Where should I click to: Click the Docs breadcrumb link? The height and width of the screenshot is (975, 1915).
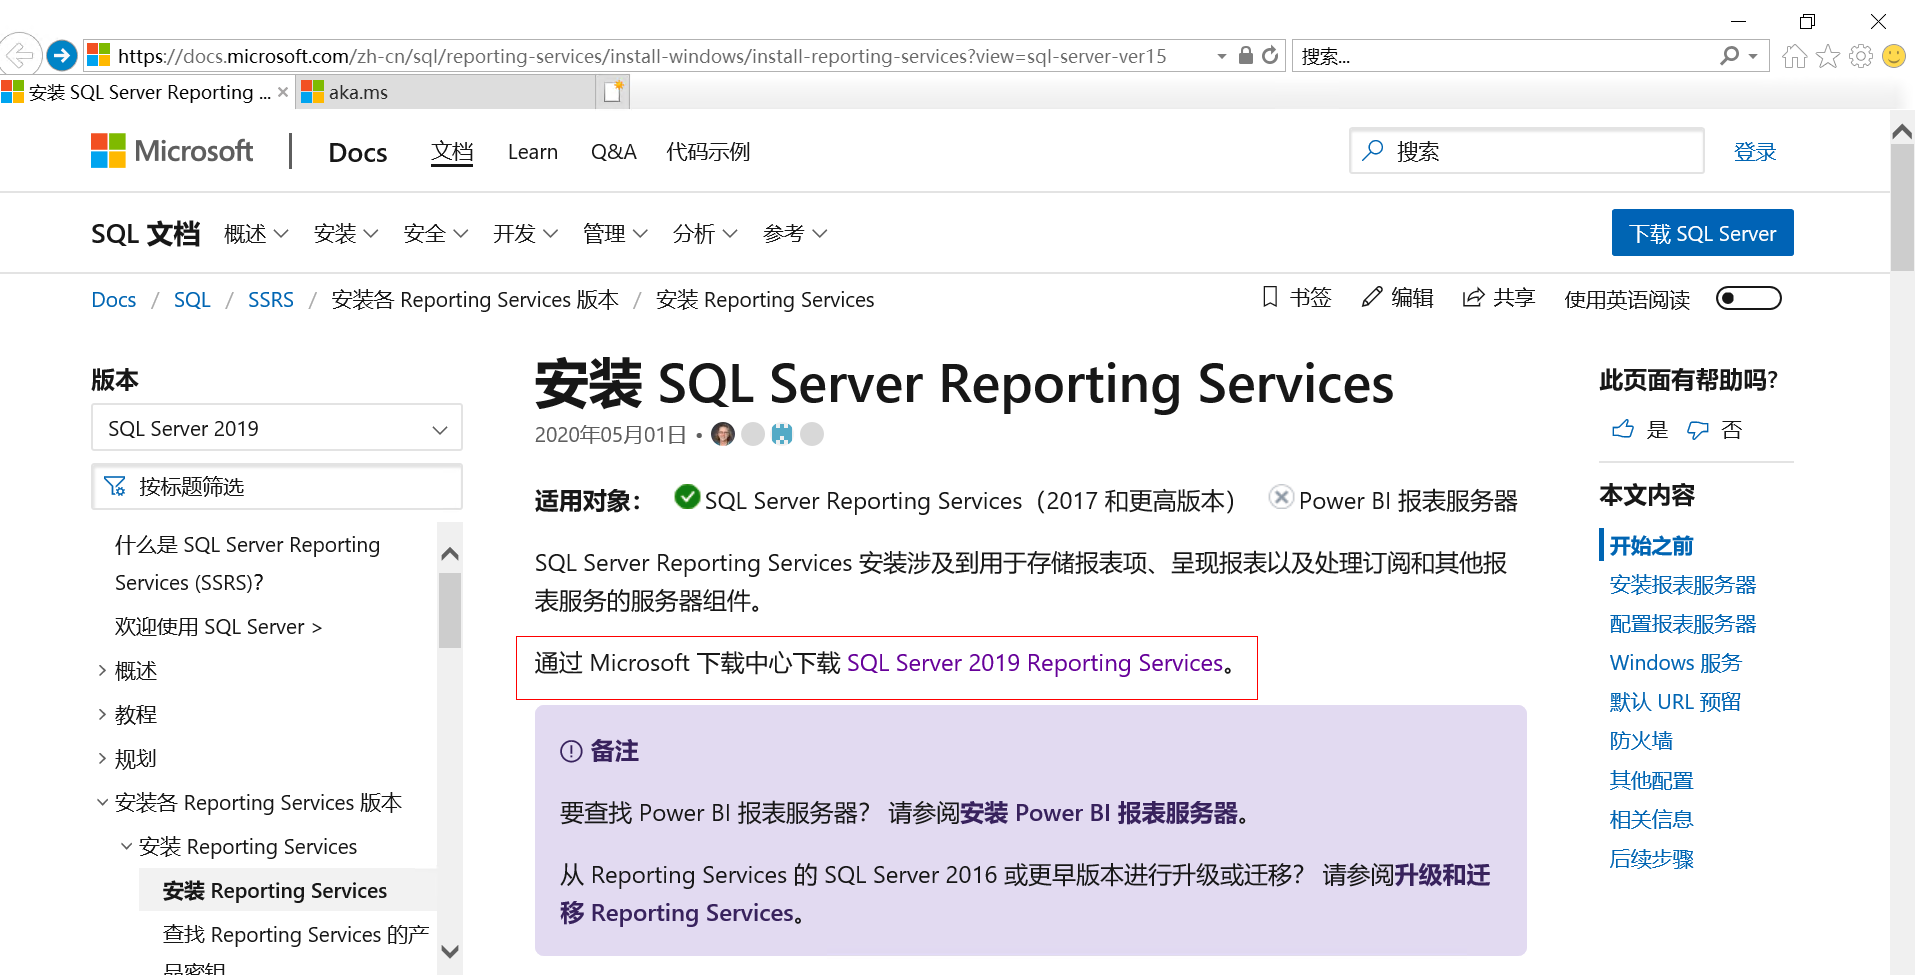(114, 300)
